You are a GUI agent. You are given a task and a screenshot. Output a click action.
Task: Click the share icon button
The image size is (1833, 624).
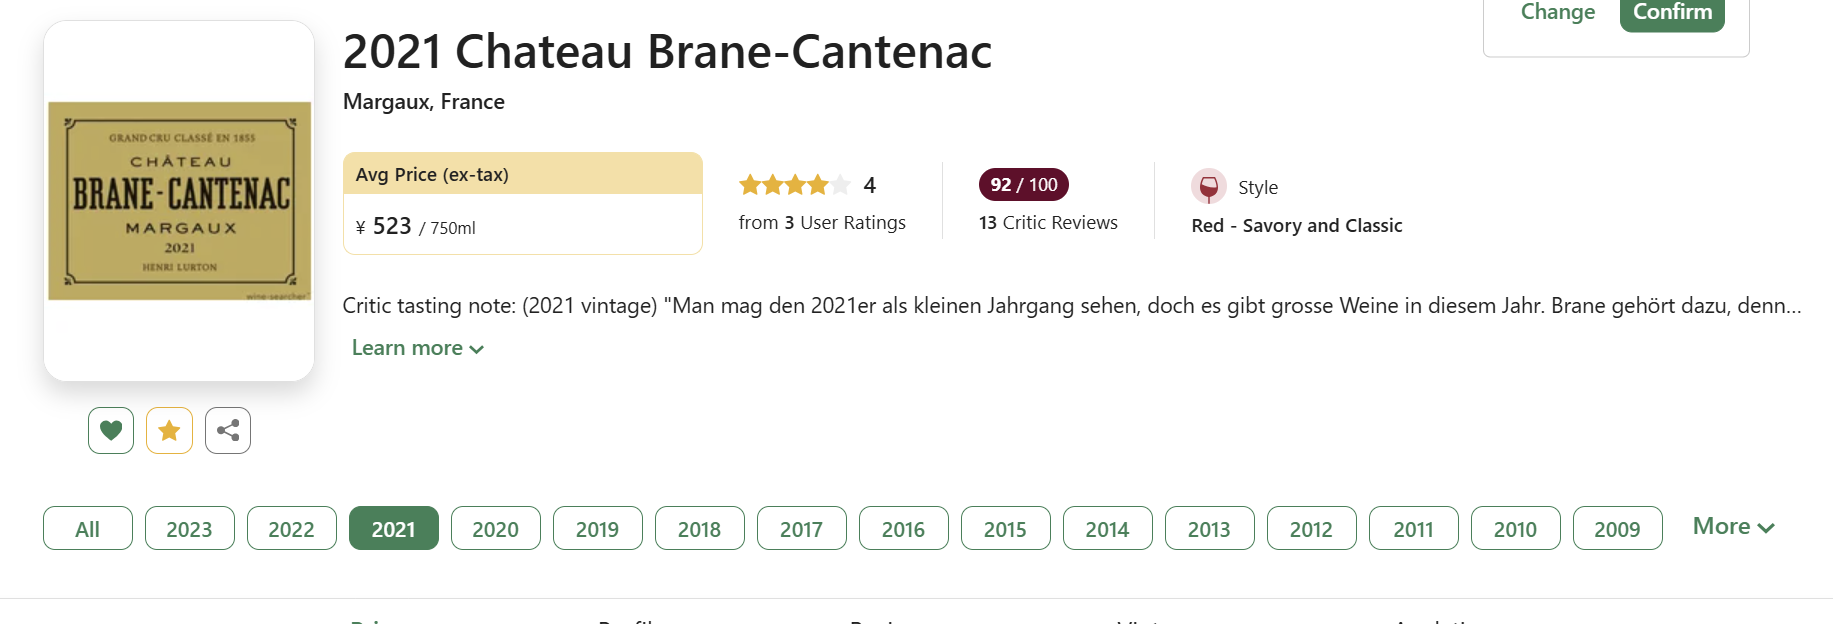click(228, 431)
